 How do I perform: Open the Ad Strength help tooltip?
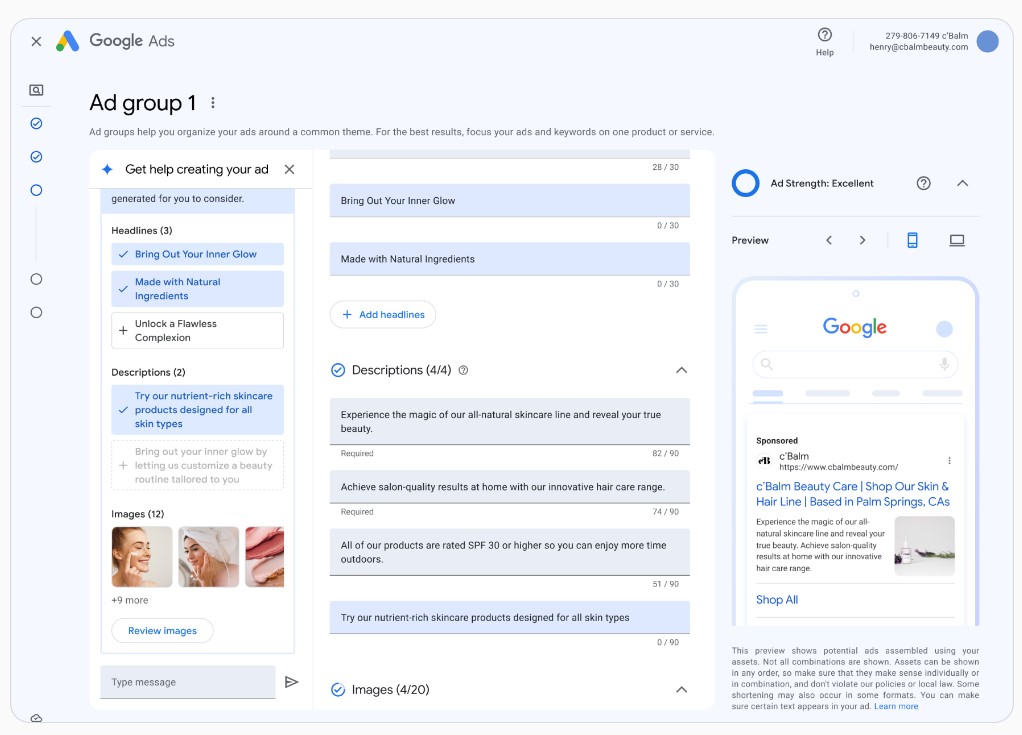[922, 183]
